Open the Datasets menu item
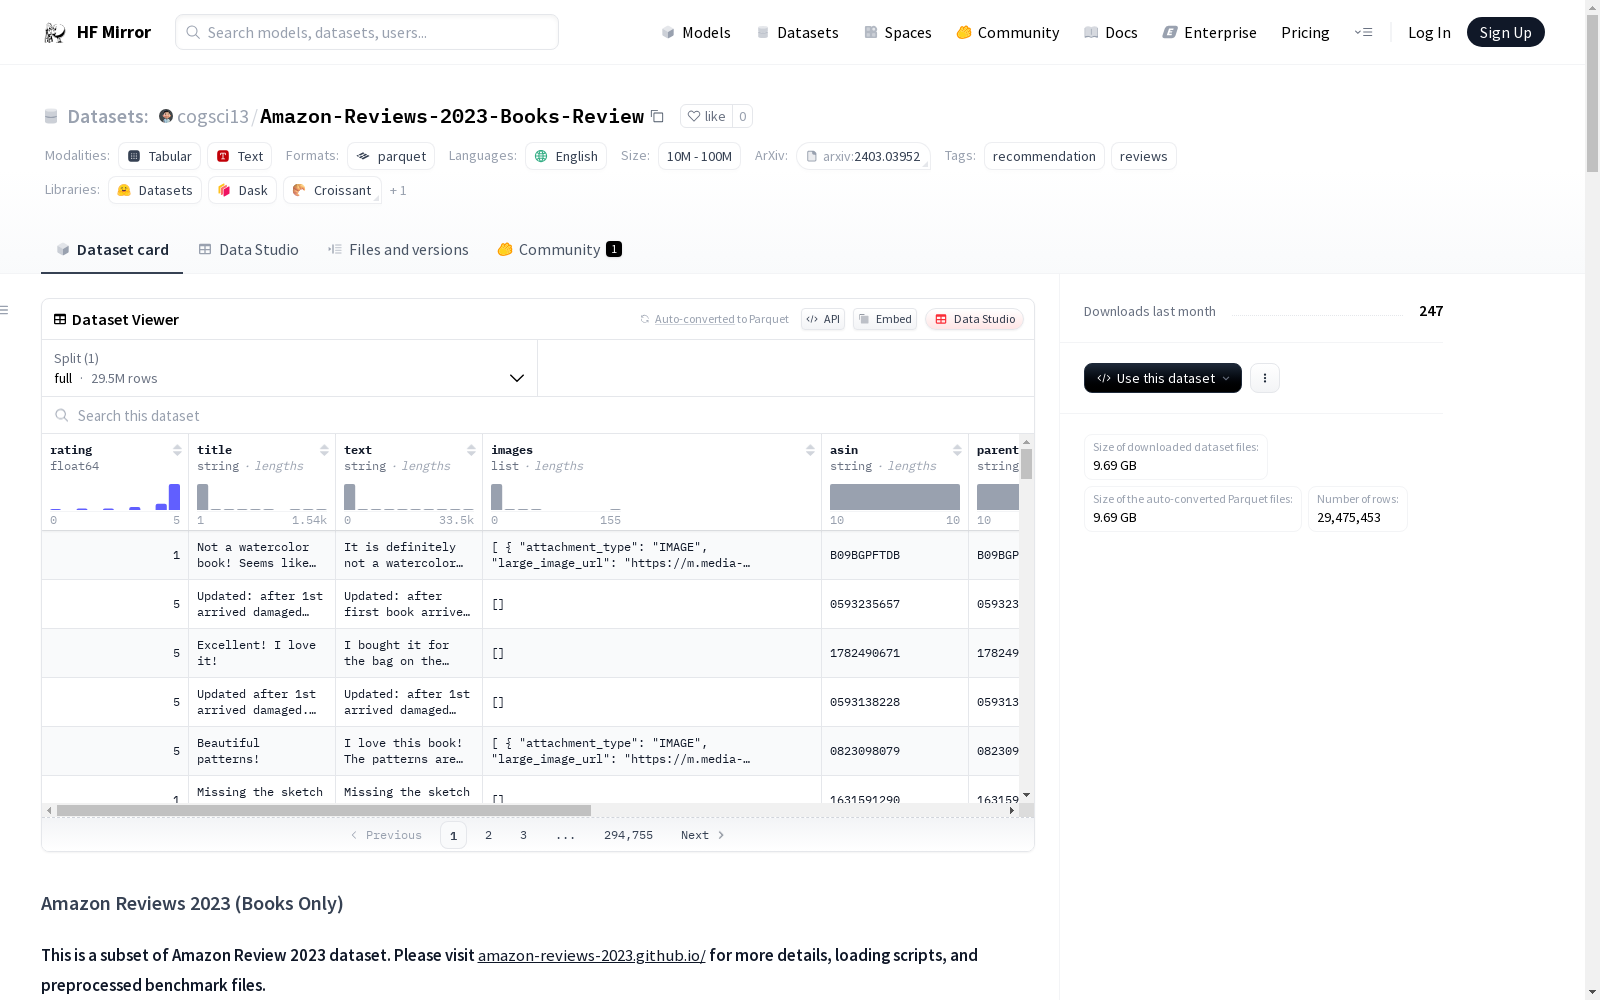This screenshot has width=1600, height=1000. click(797, 32)
